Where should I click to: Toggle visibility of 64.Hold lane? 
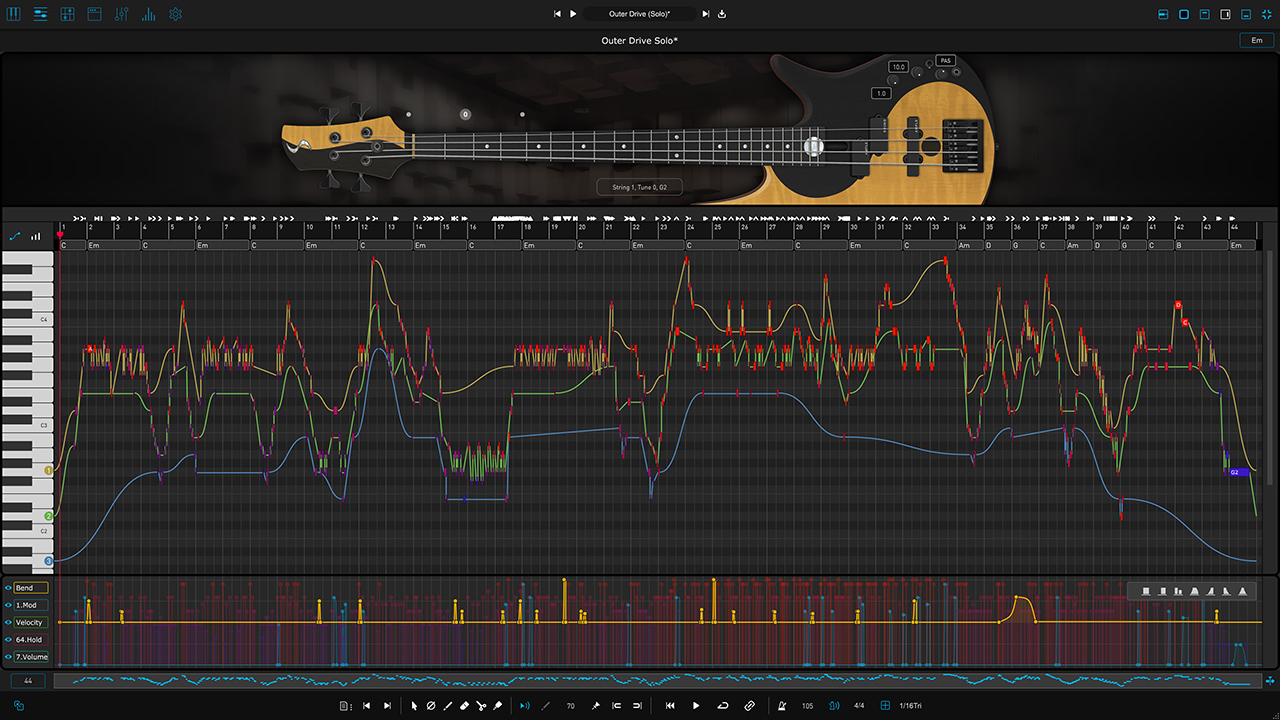[x=8, y=639]
